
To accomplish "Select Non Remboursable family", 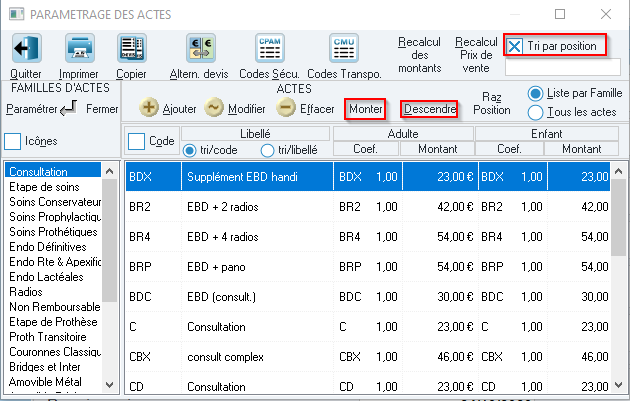I will click(53, 307).
